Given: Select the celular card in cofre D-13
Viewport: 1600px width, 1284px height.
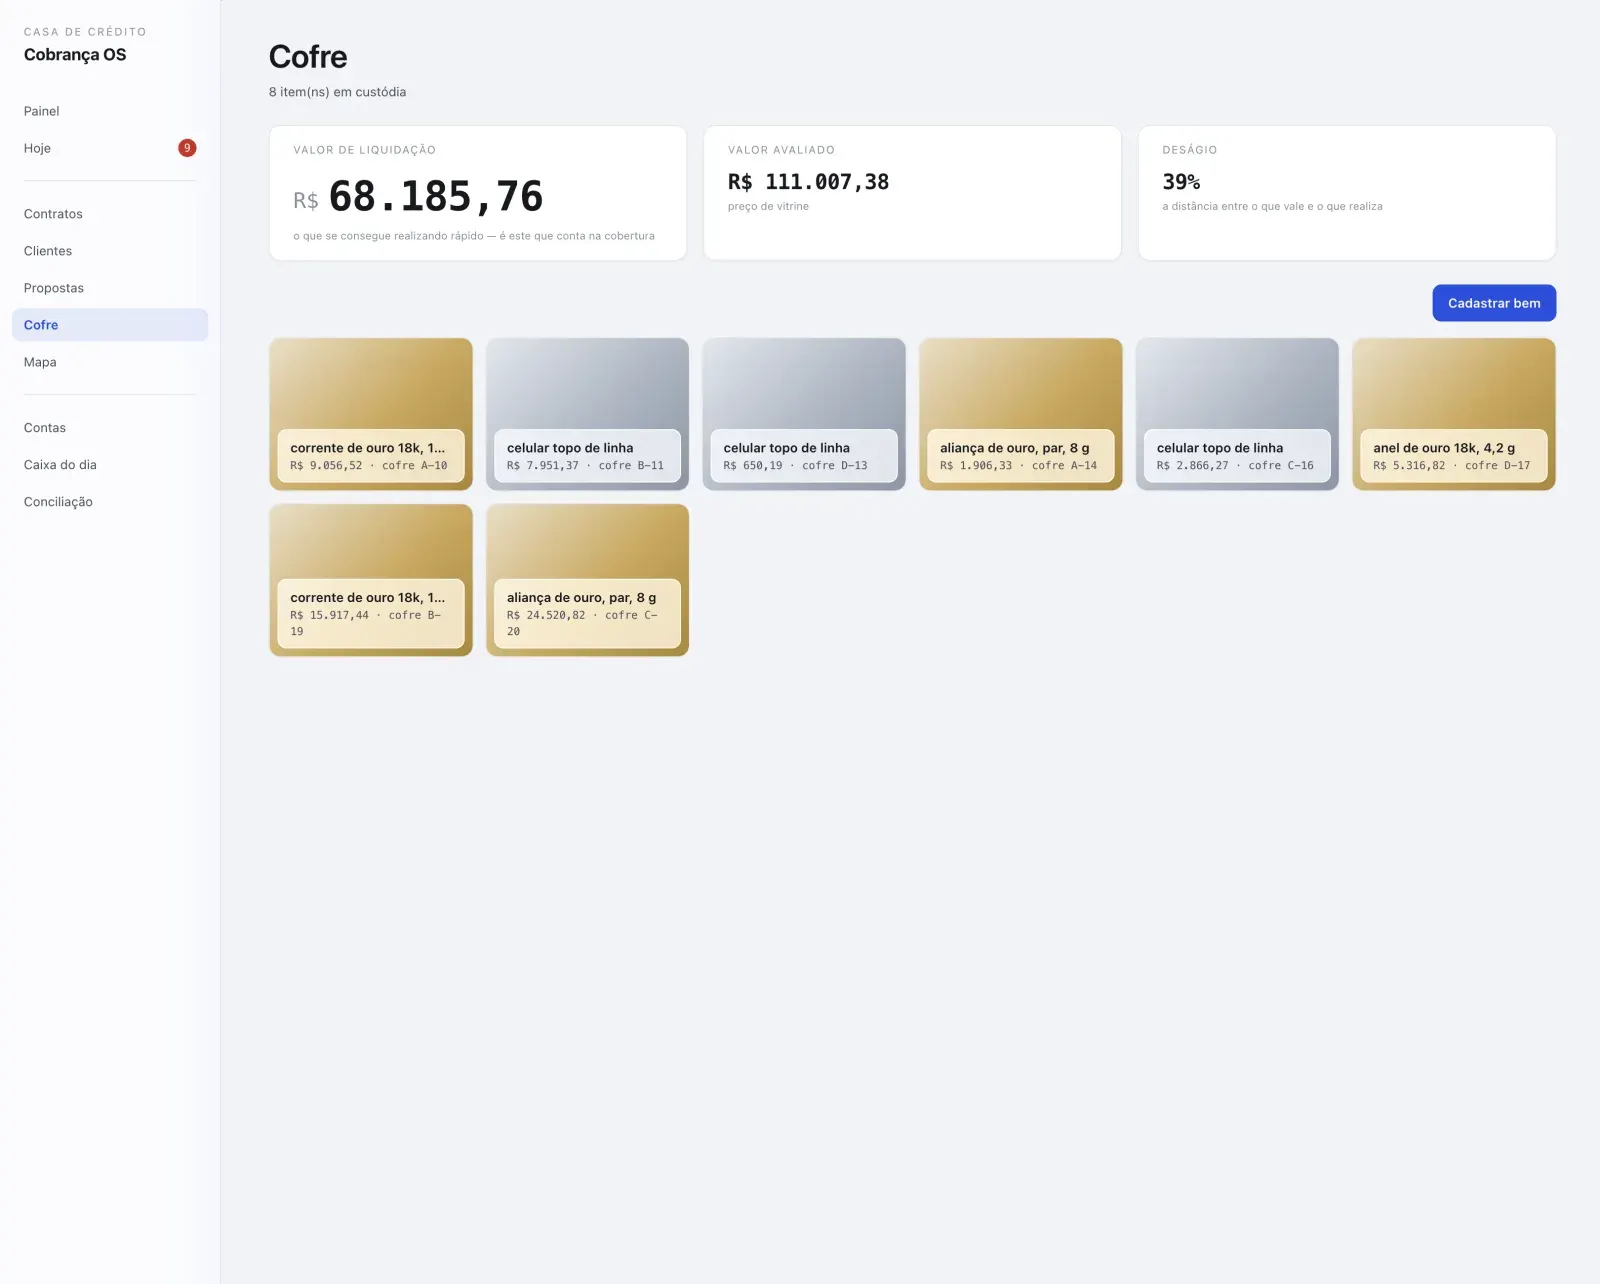Looking at the screenshot, I should point(804,414).
